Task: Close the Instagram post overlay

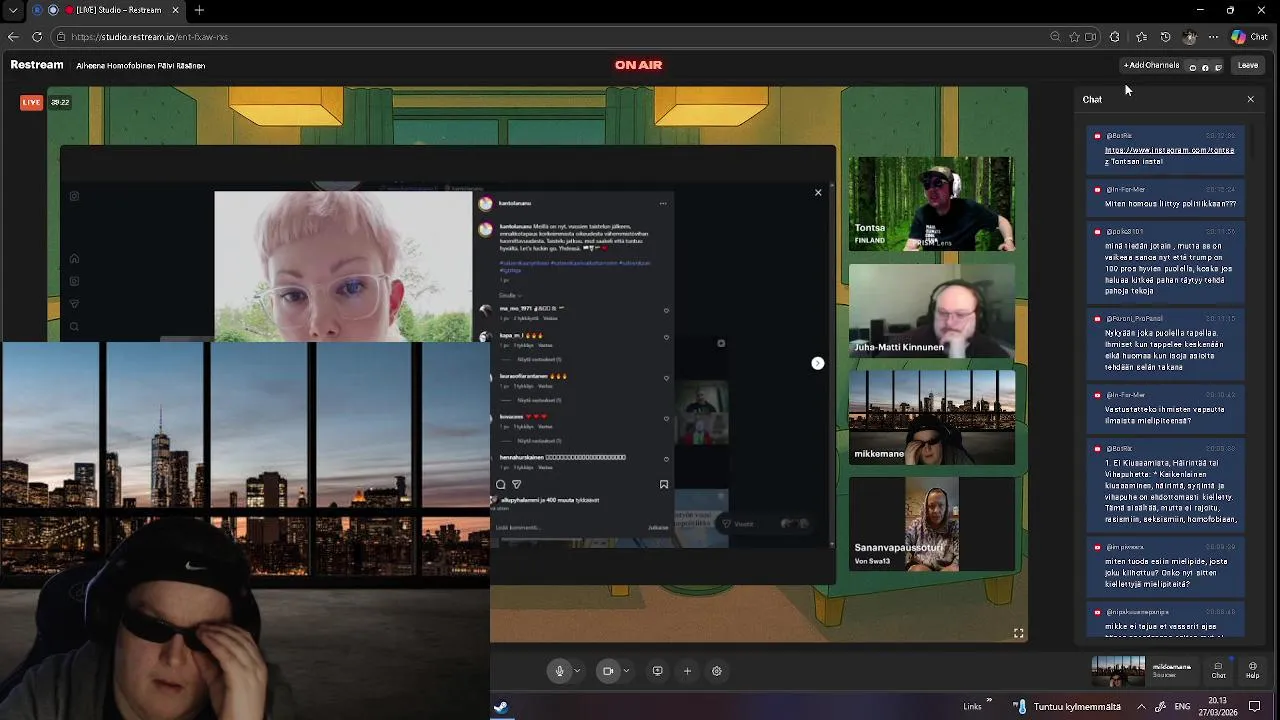Action: (x=818, y=192)
